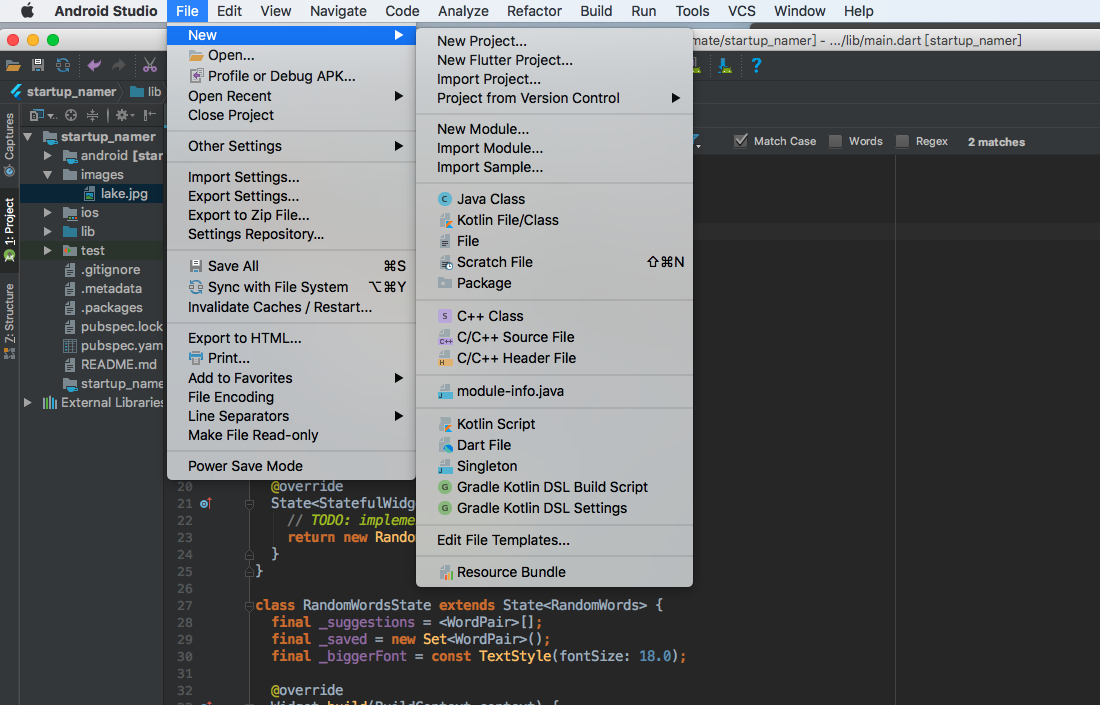Click the Cut scissors toolbar icon
This screenshot has width=1100, height=705.
[x=149, y=65]
